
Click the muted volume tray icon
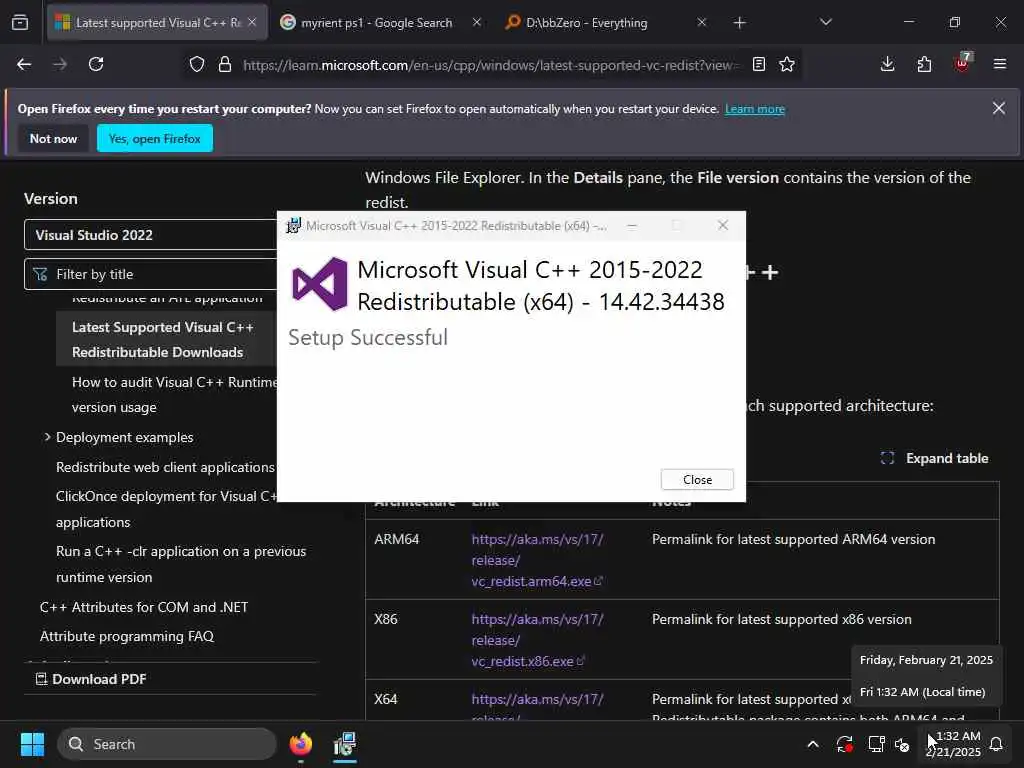902,744
